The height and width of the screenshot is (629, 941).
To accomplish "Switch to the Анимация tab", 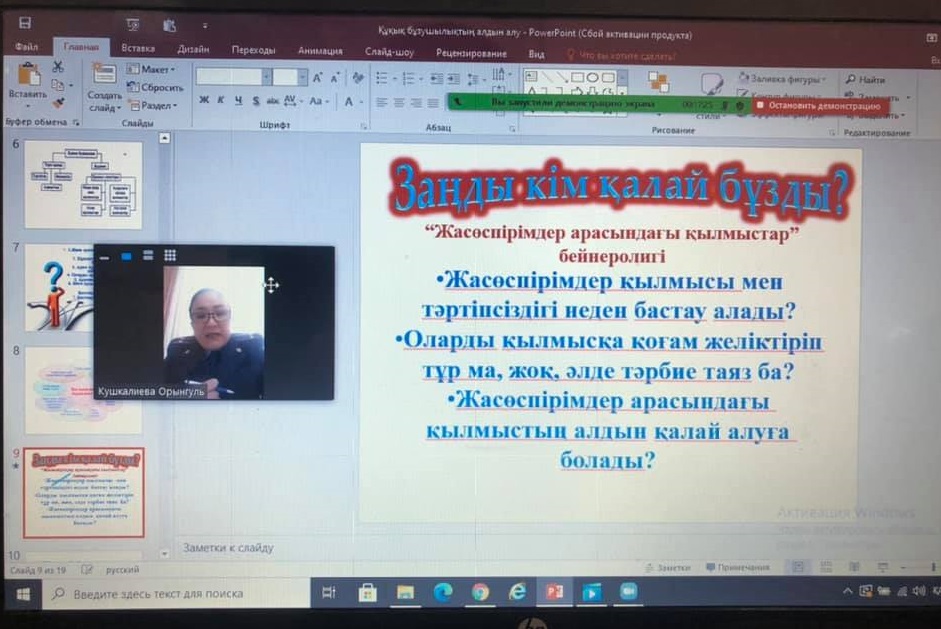I will [x=320, y=51].
